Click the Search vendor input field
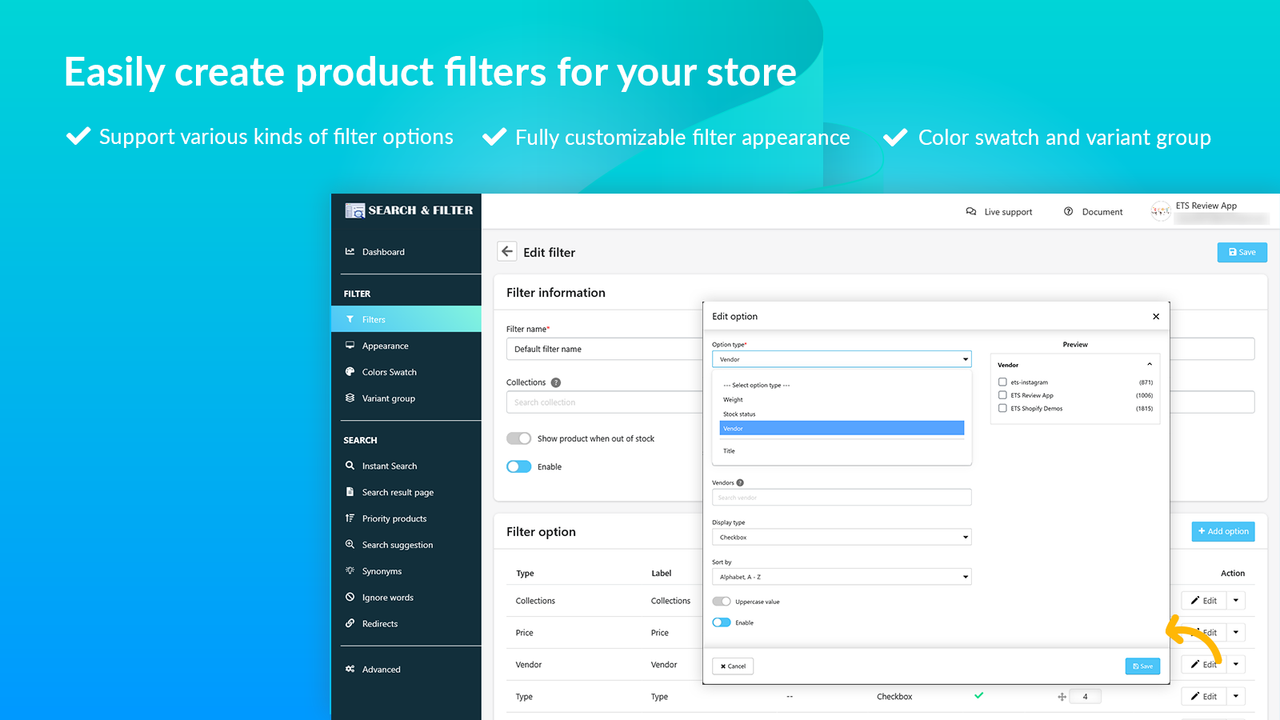This screenshot has width=1280, height=720. coord(841,497)
